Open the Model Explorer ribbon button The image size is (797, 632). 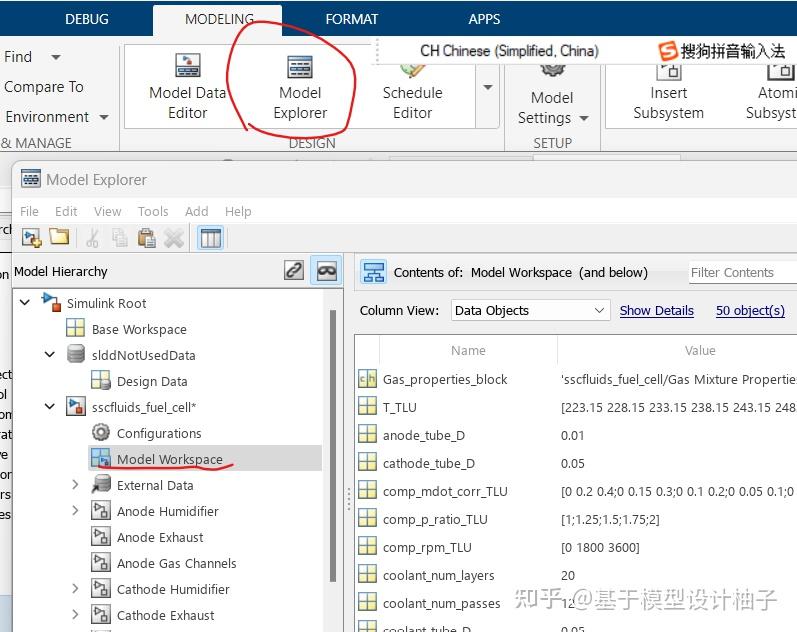(300, 87)
